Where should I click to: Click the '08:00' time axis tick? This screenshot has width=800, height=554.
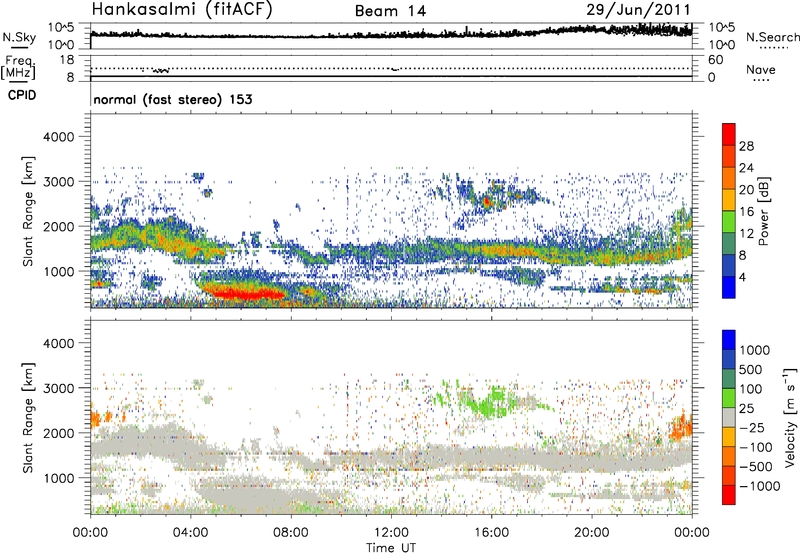pyautogui.click(x=290, y=533)
